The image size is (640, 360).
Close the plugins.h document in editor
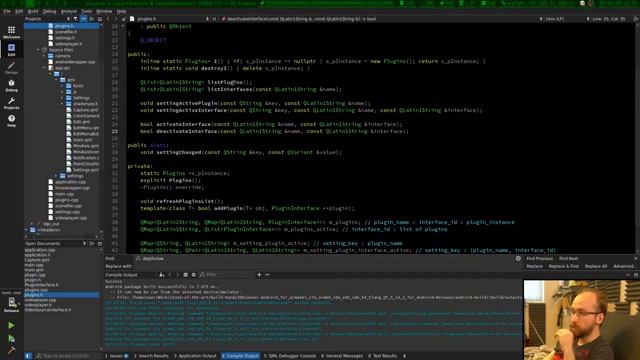[215, 19]
